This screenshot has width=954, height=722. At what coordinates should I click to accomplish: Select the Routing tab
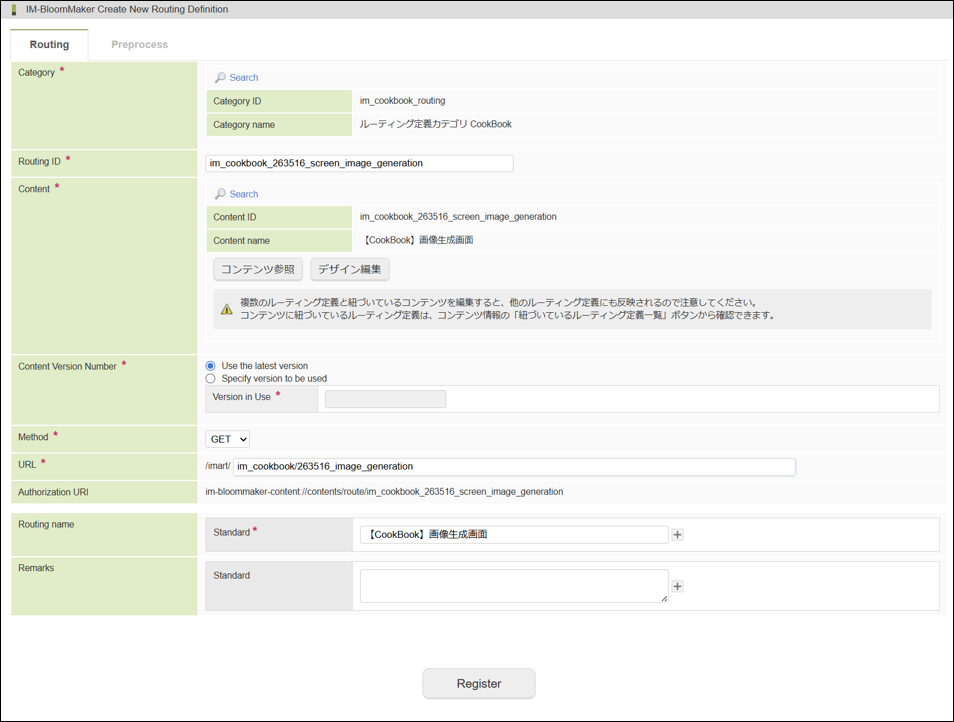(x=49, y=45)
